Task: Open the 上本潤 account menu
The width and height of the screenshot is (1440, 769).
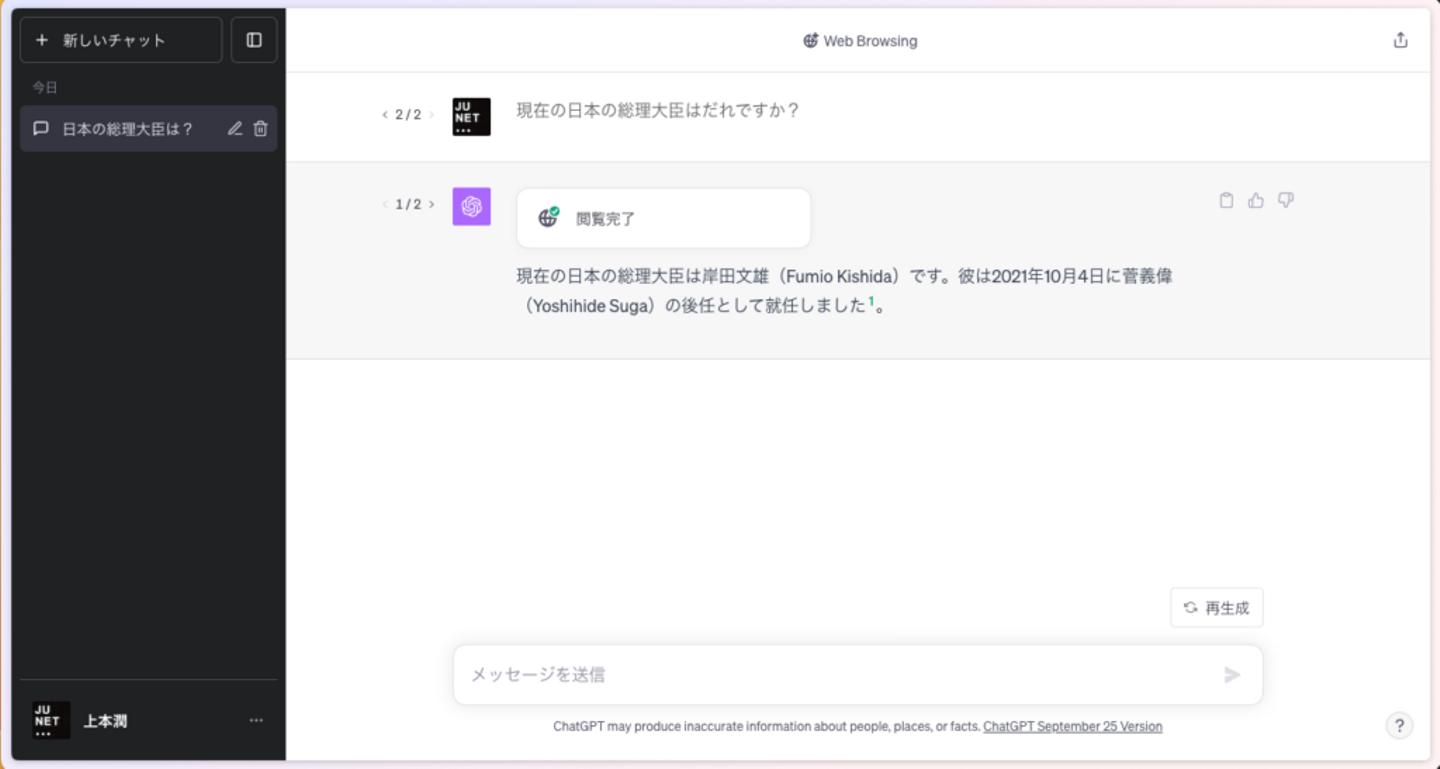Action: tap(148, 720)
